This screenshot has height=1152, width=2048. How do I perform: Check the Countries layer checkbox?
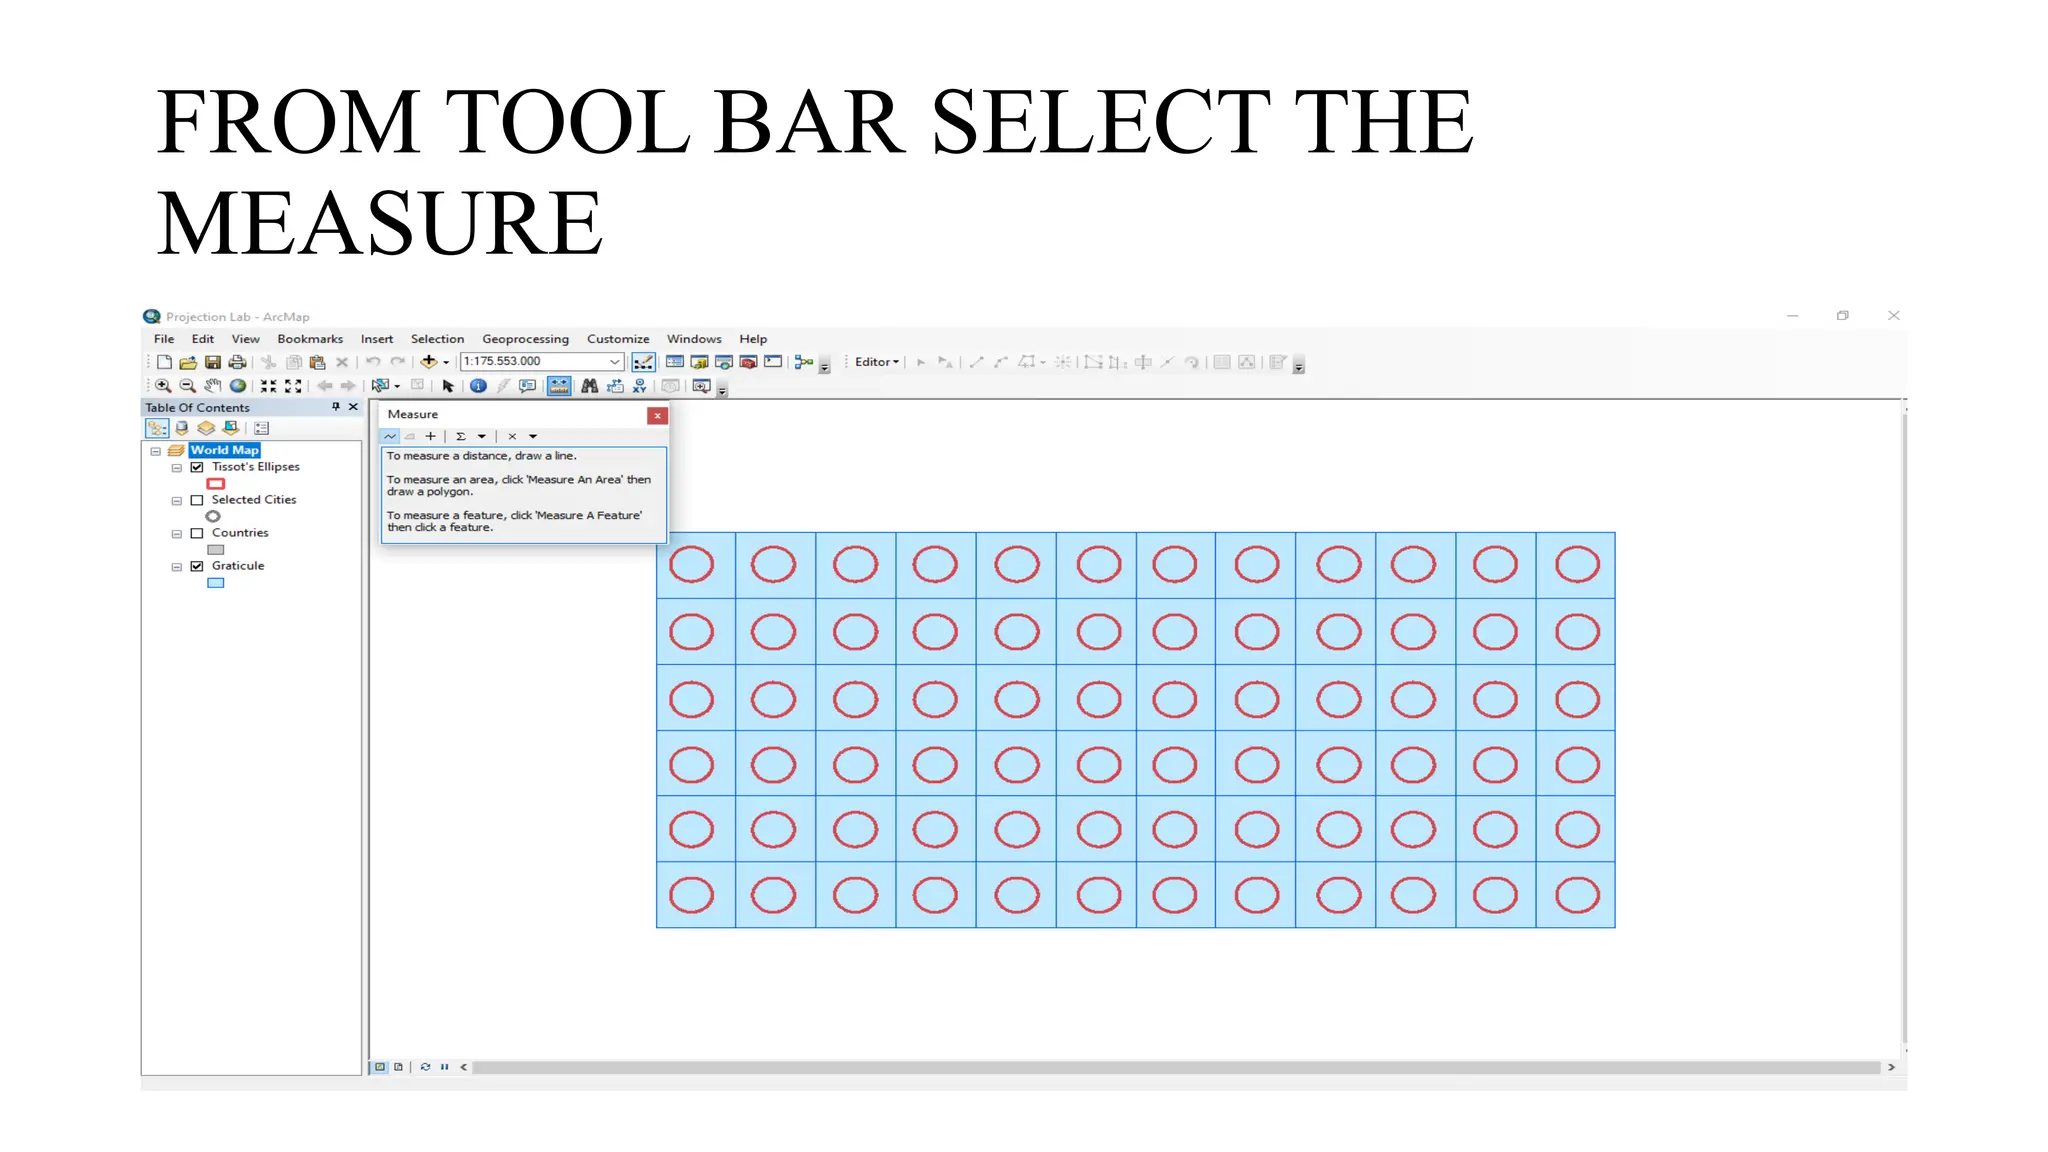[x=197, y=533]
